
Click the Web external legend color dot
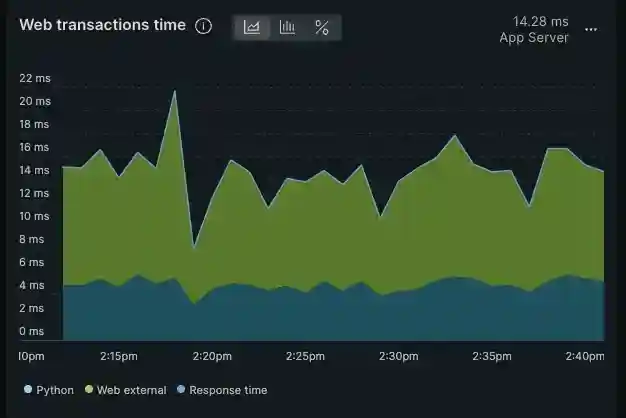[89, 389]
